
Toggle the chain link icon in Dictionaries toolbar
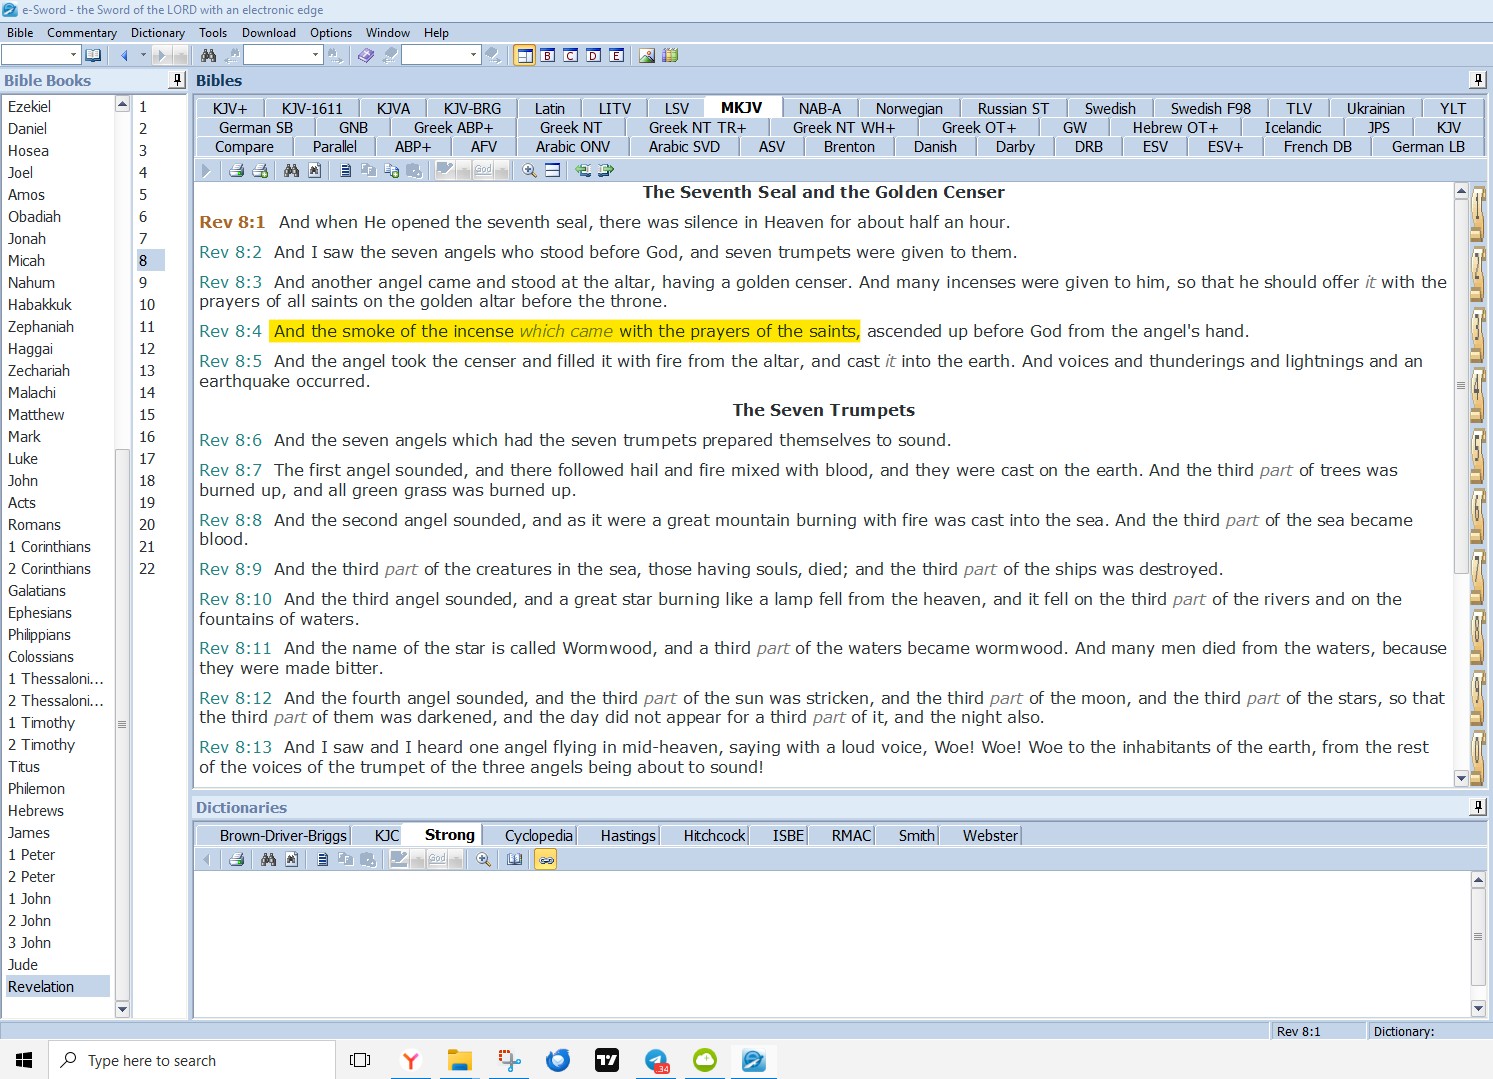546,860
